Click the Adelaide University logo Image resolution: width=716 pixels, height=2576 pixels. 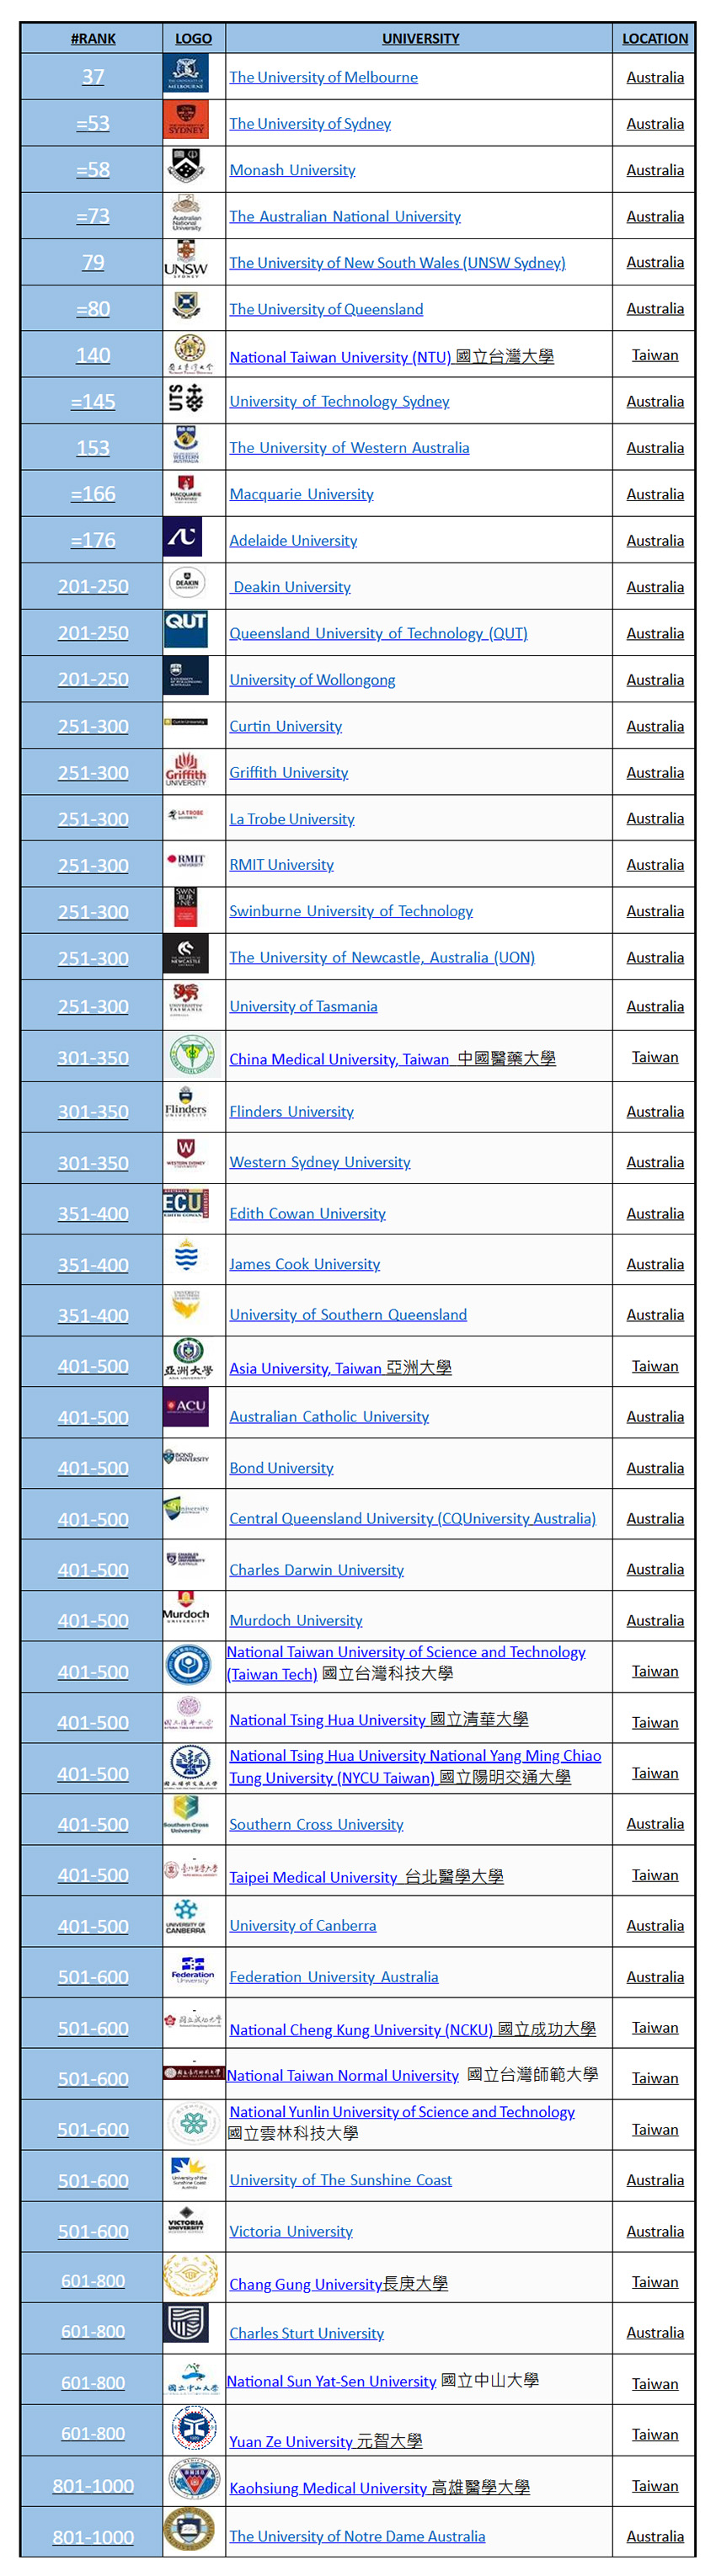pyautogui.click(x=183, y=538)
